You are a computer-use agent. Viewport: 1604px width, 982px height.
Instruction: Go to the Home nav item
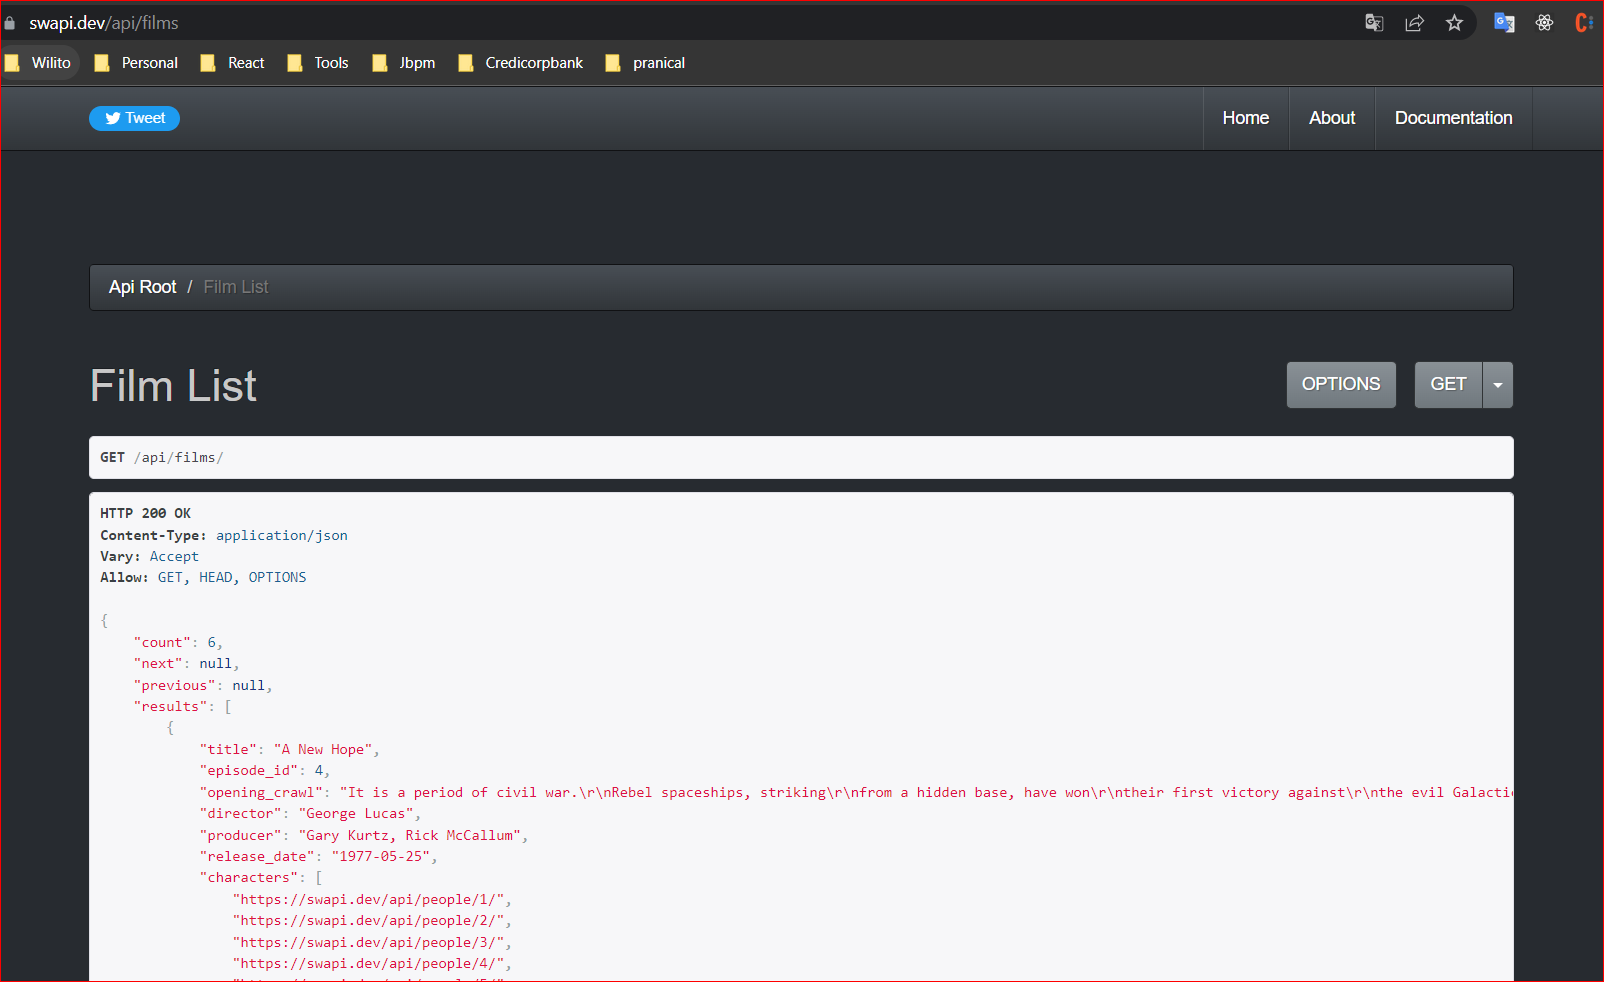pos(1246,118)
